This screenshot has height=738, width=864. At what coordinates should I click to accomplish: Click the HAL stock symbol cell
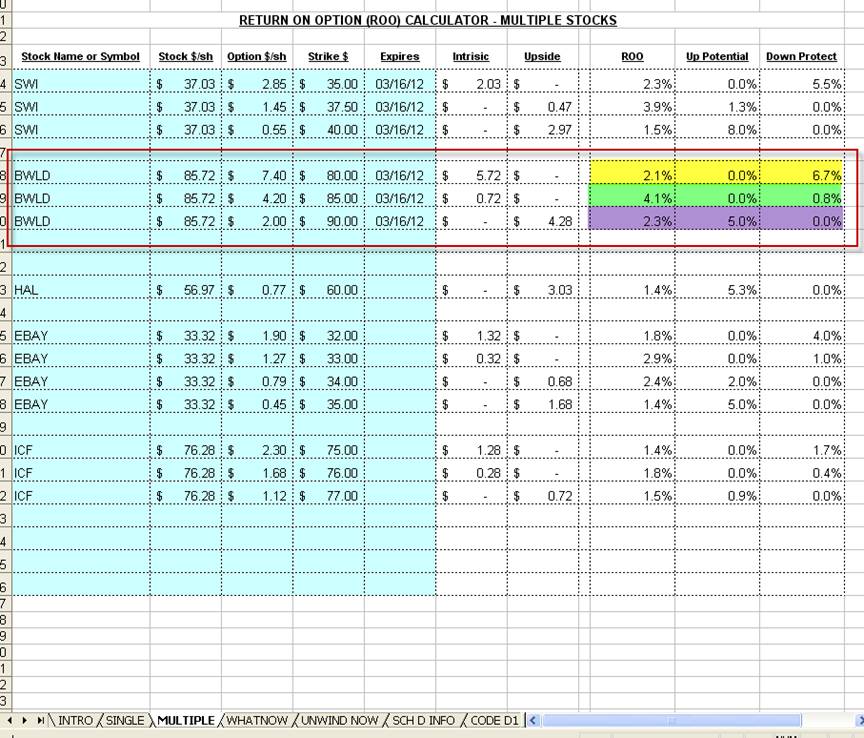pos(80,290)
